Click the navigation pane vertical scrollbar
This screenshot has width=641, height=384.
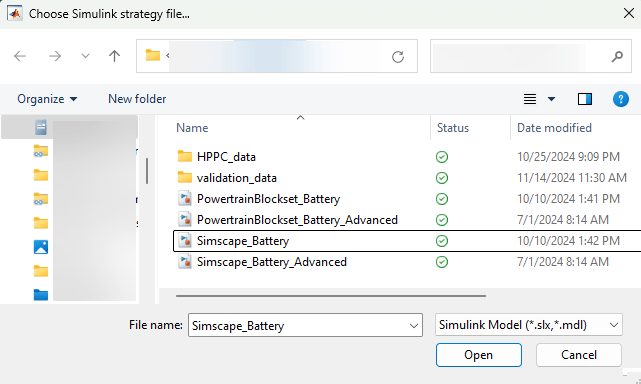[x=147, y=171]
